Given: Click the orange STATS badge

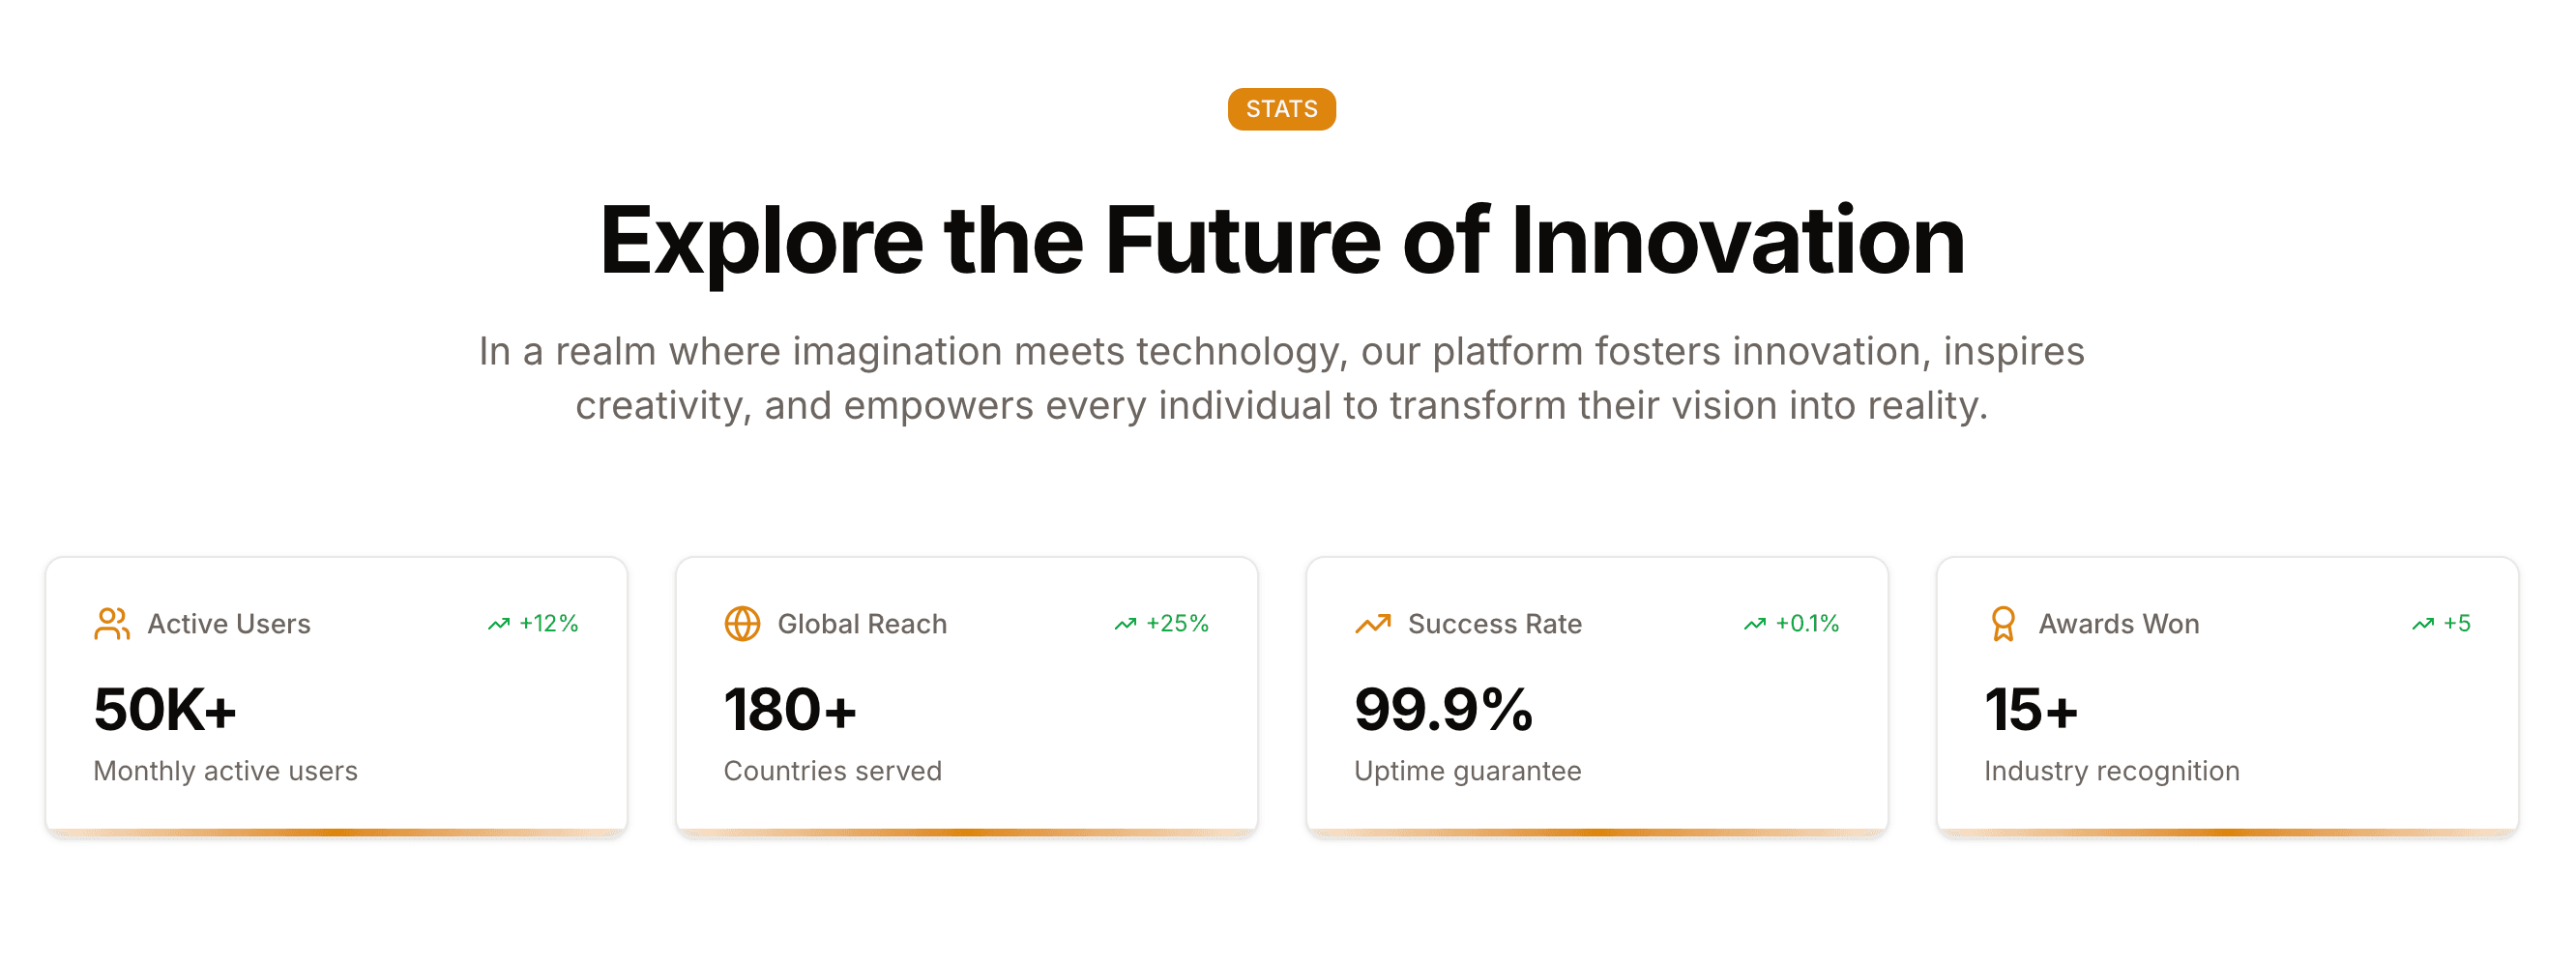Looking at the screenshot, I should click(x=1281, y=109).
